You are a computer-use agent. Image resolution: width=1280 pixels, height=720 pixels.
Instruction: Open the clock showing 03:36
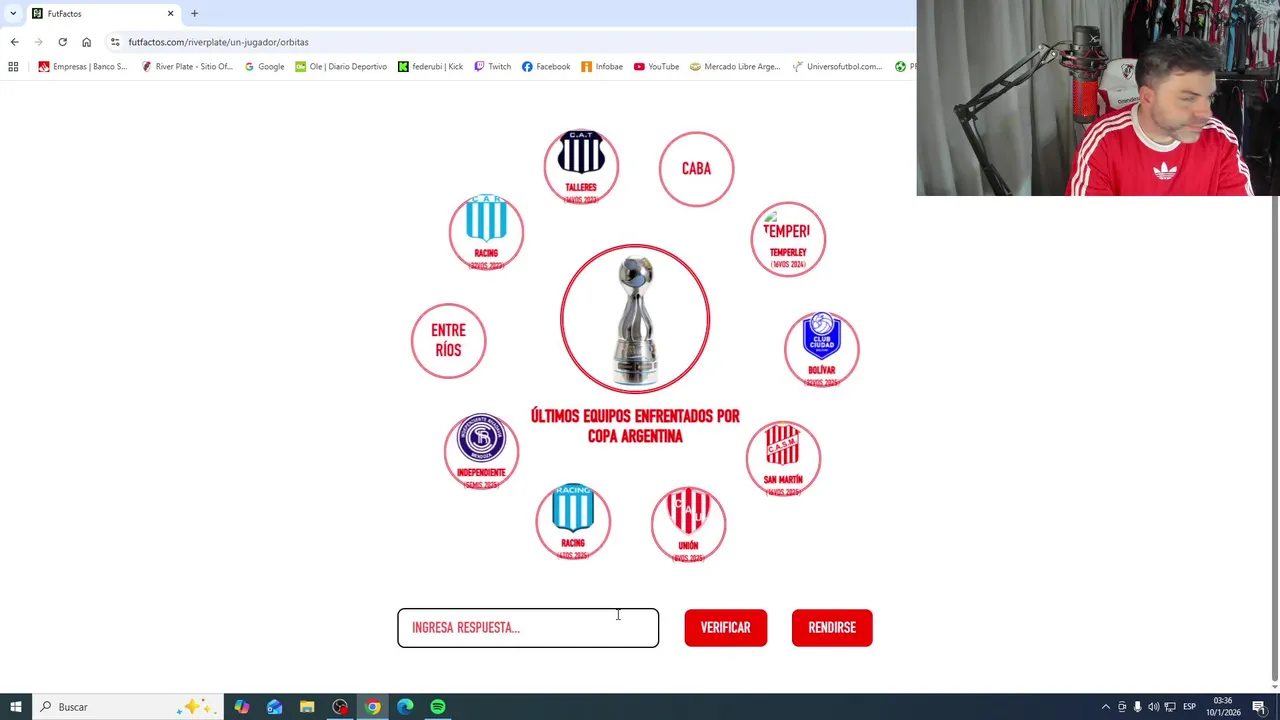(x=1223, y=707)
